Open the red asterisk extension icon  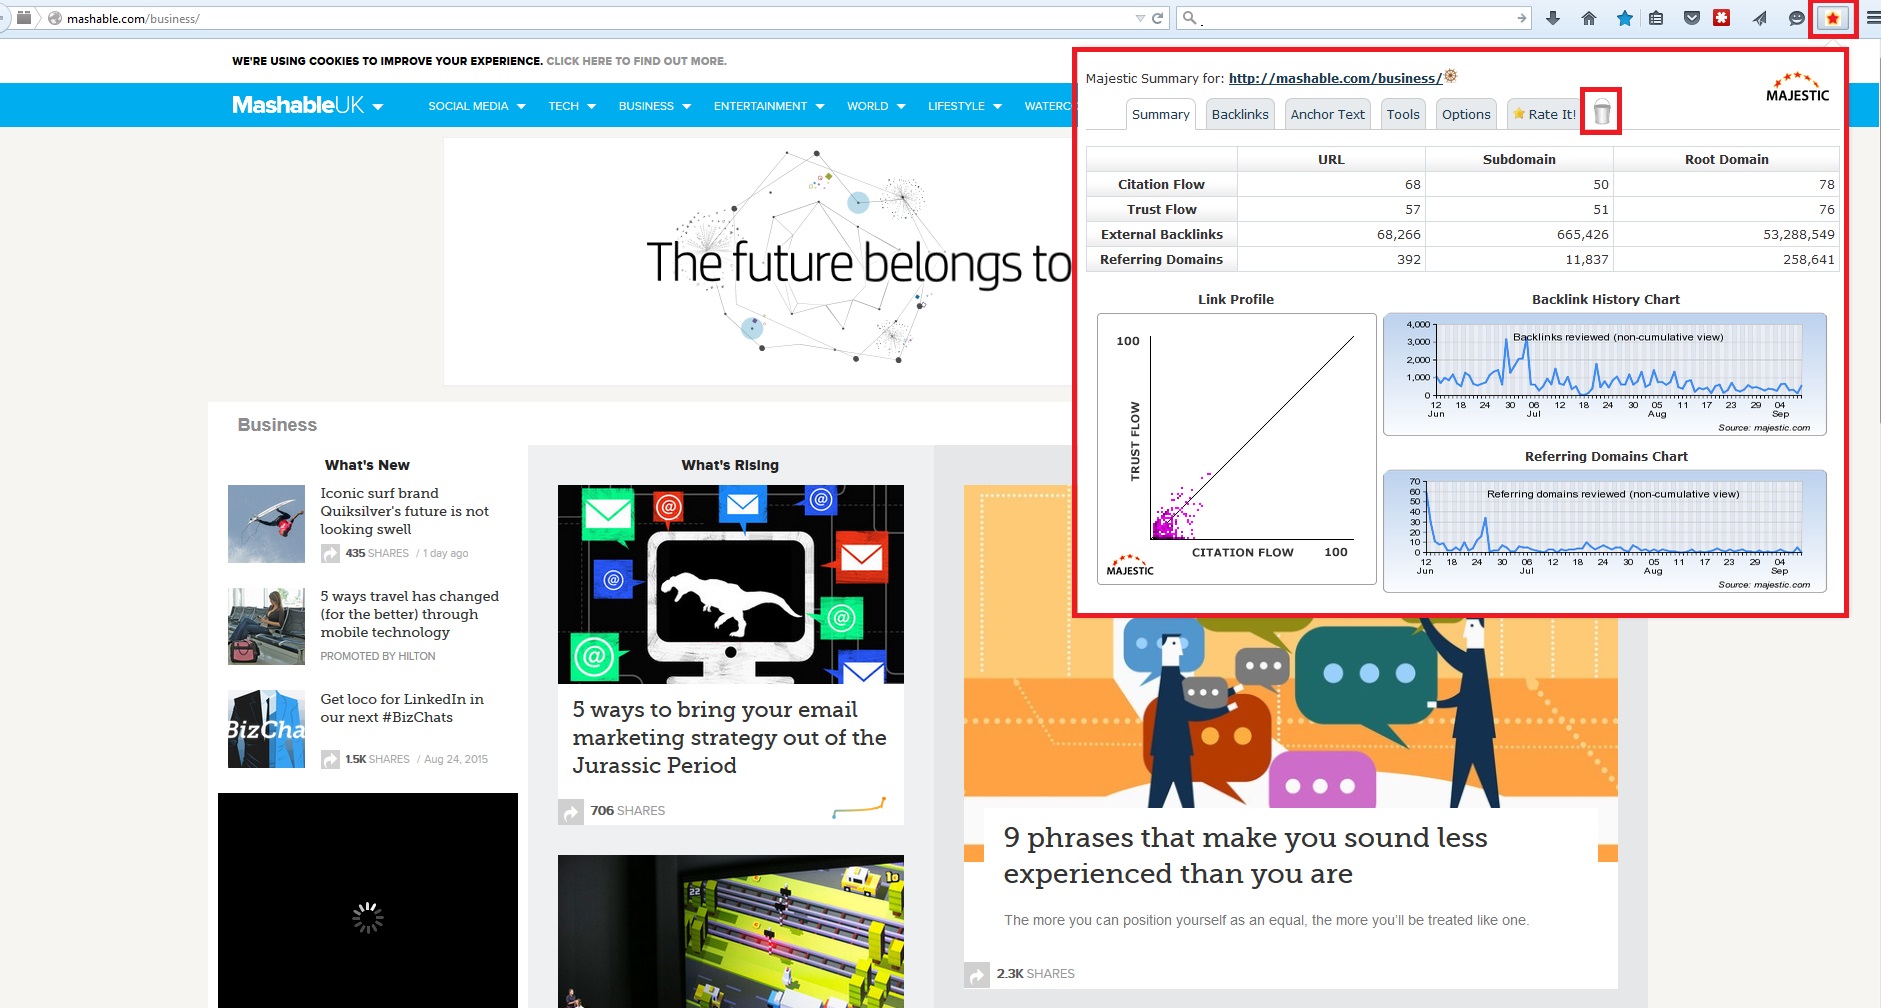tap(1721, 18)
